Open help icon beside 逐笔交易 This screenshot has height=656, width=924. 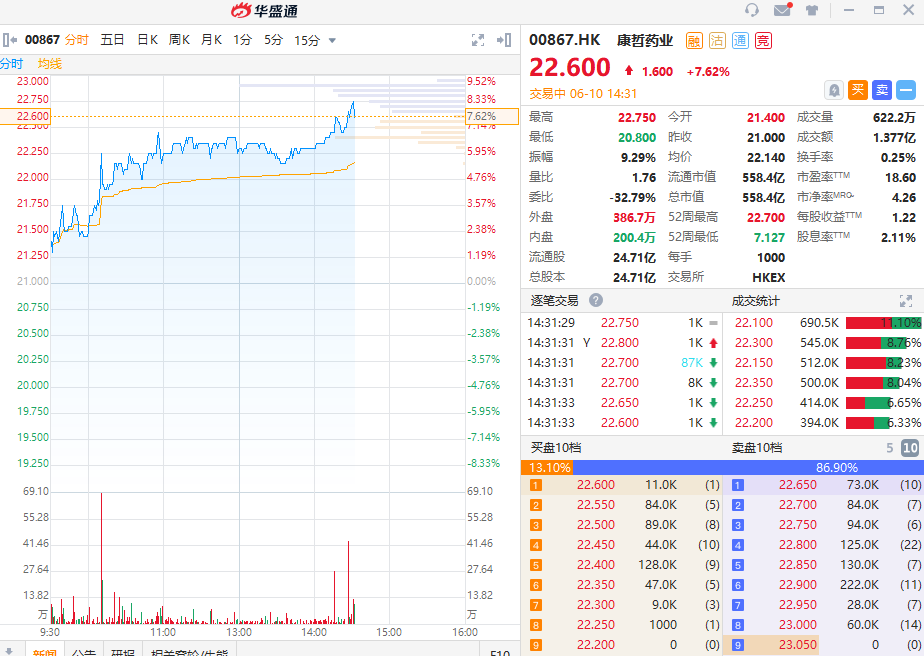click(596, 301)
